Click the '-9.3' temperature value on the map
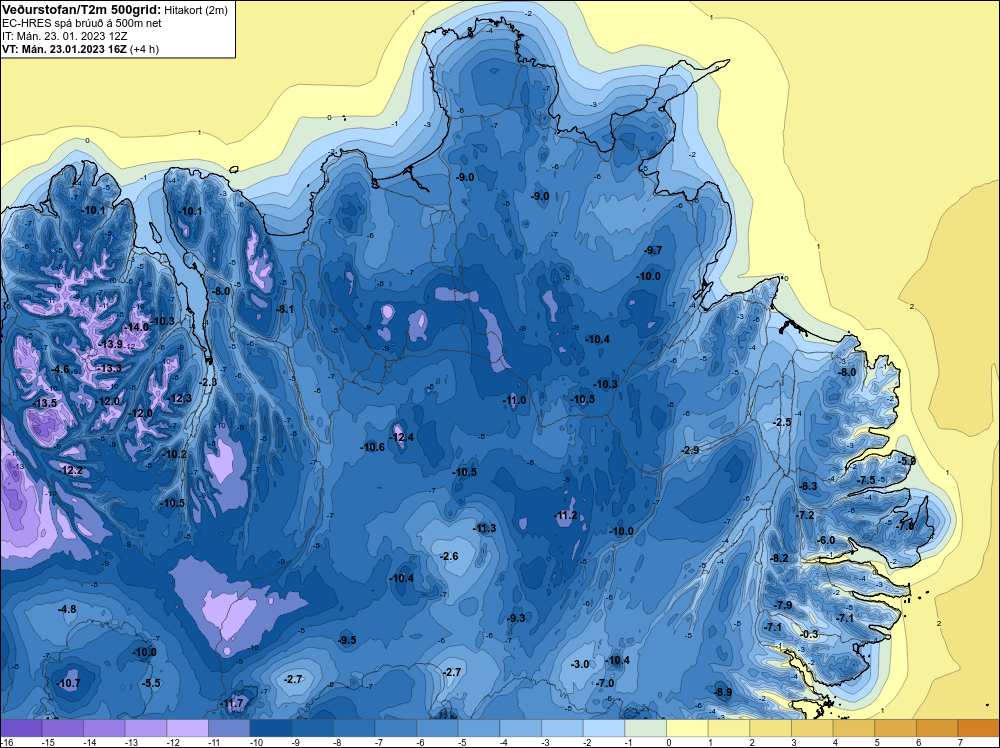 point(516,618)
